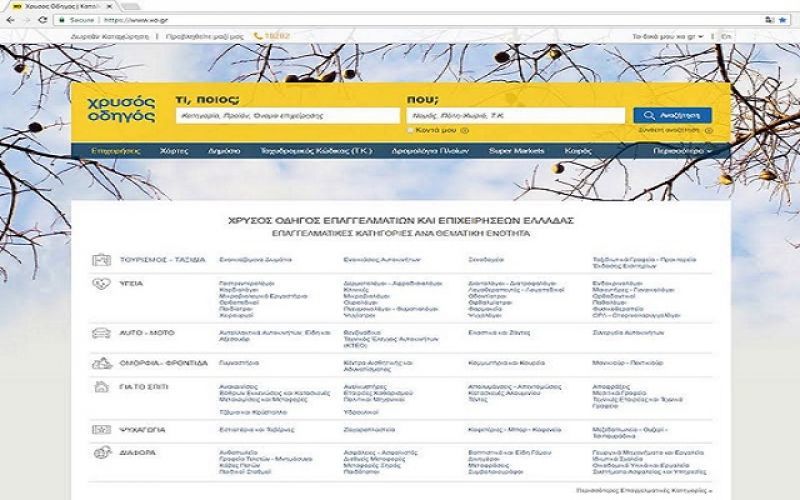800x500 pixels.
Task: Open the Ενοικιάσεις Αυτοκινήτων link
Action: [382, 260]
